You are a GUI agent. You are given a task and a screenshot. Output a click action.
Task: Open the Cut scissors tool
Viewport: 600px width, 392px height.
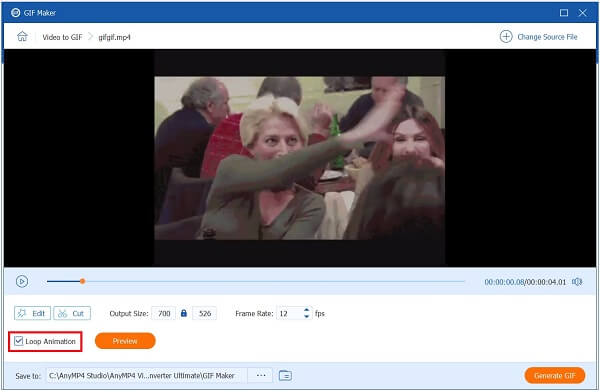tap(72, 313)
